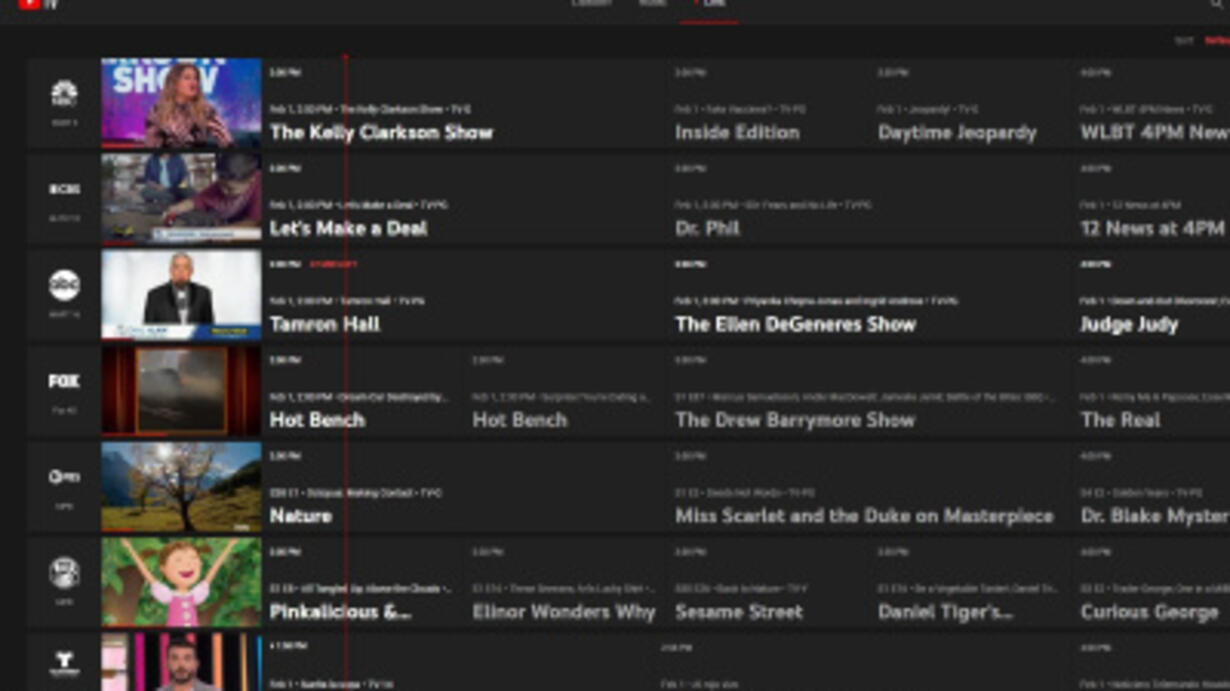Watch The Kelly Clarkson Show thumbnail
This screenshot has height=691, width=1230.
181,103
